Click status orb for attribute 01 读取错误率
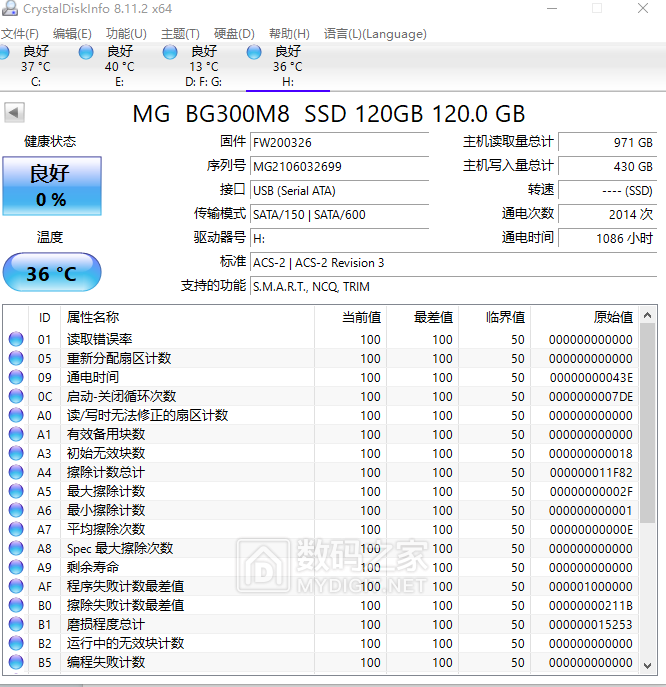 tap(16, 339)
